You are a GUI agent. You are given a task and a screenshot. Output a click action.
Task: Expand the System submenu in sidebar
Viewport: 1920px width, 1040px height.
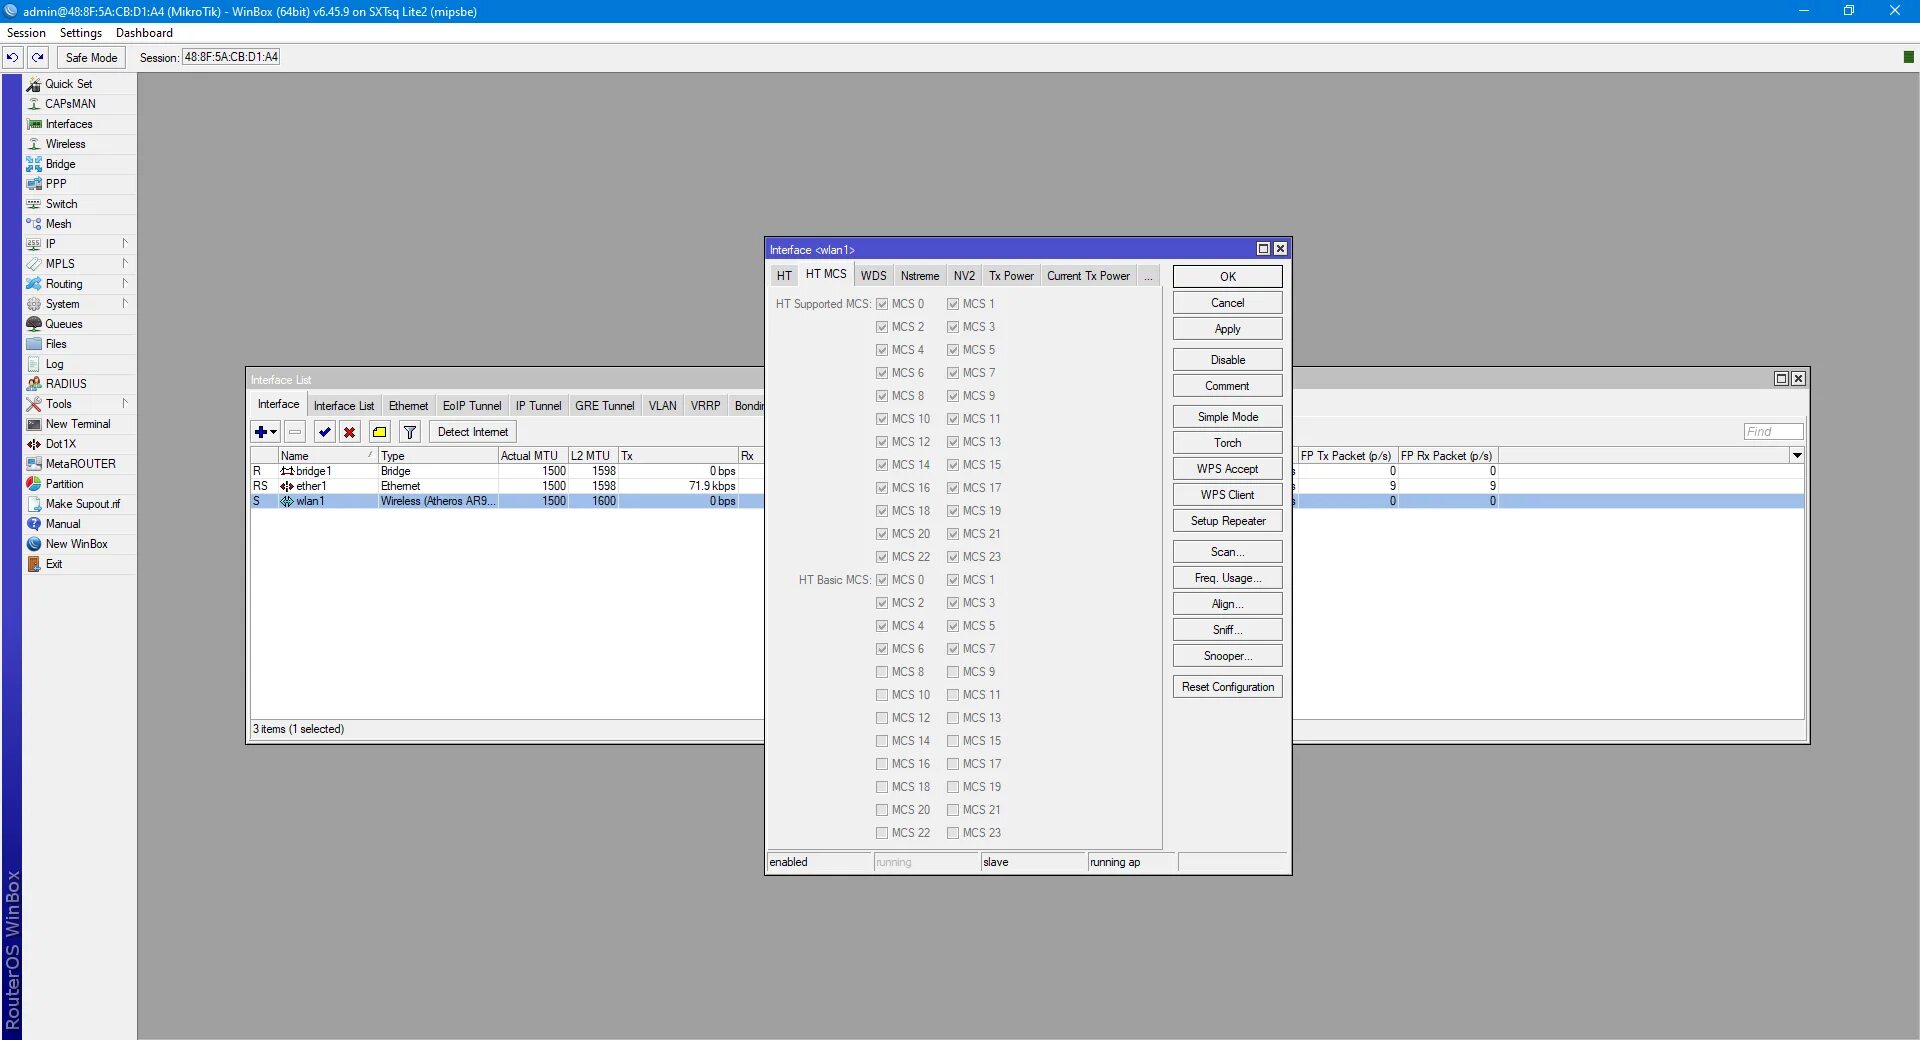pos(125,304)
